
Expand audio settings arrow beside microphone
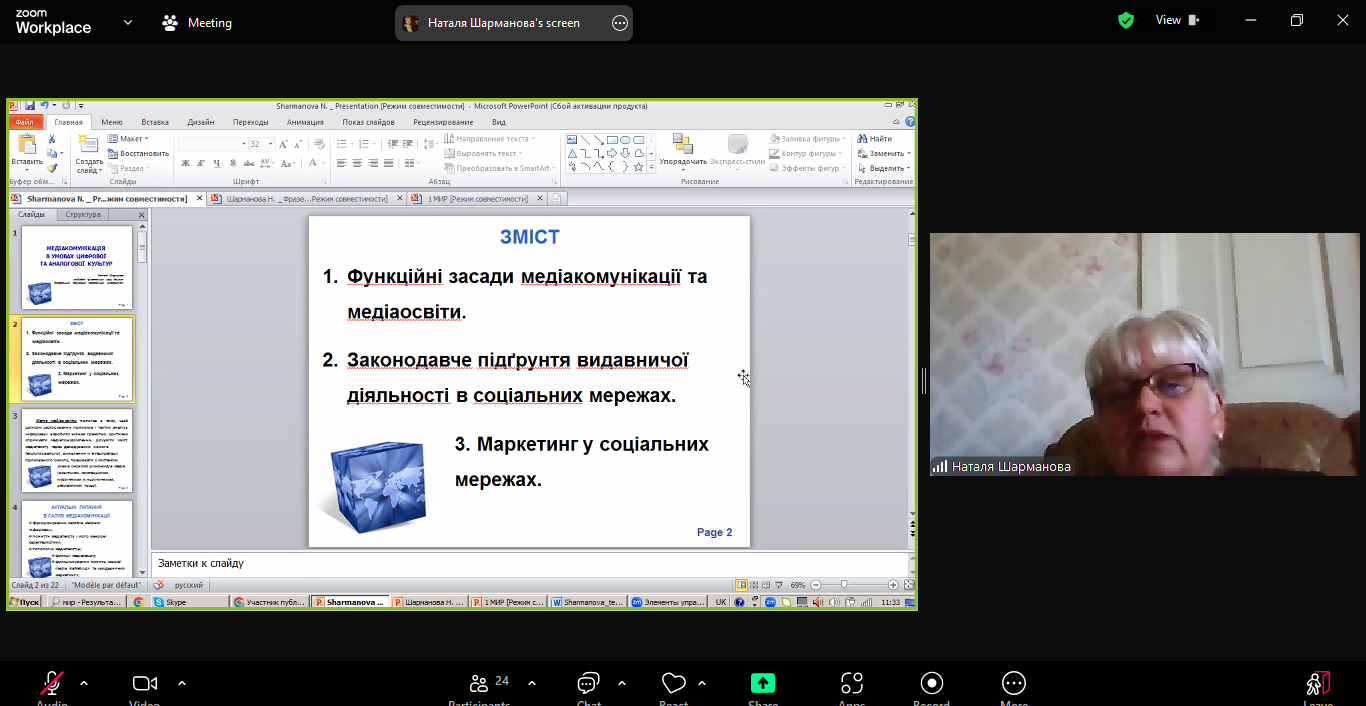84,684
